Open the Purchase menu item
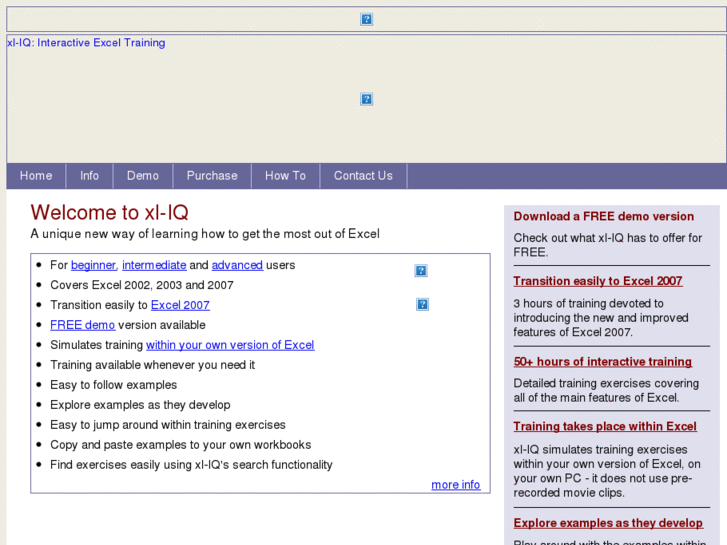Image resolution: width=727 pixels, height=545 pixels. click(212, 176)
